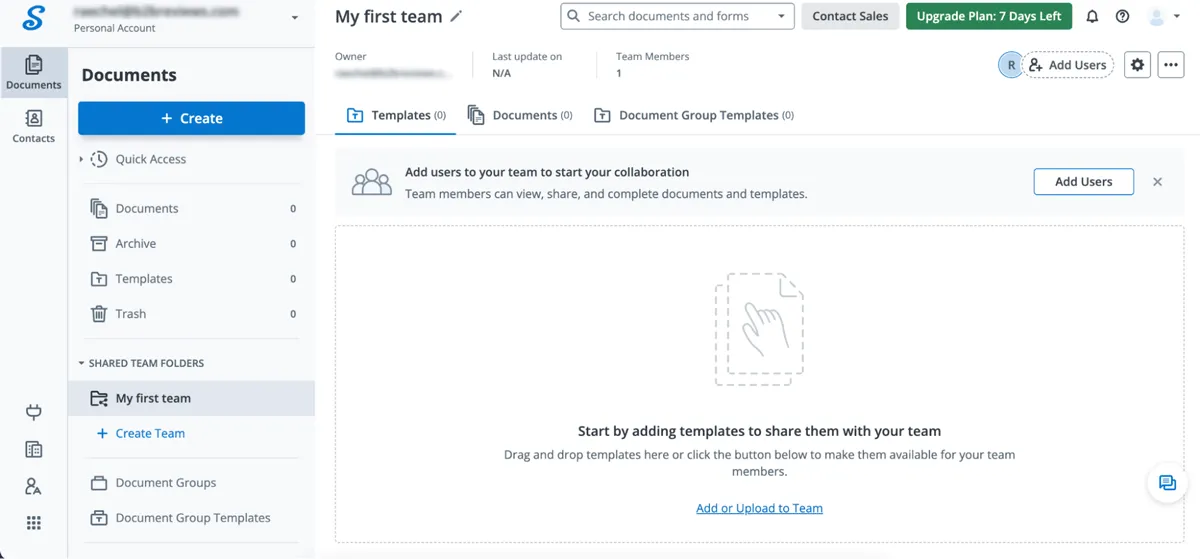
Task: Edit team name with pencil icon
Action: tap(457, 16)
